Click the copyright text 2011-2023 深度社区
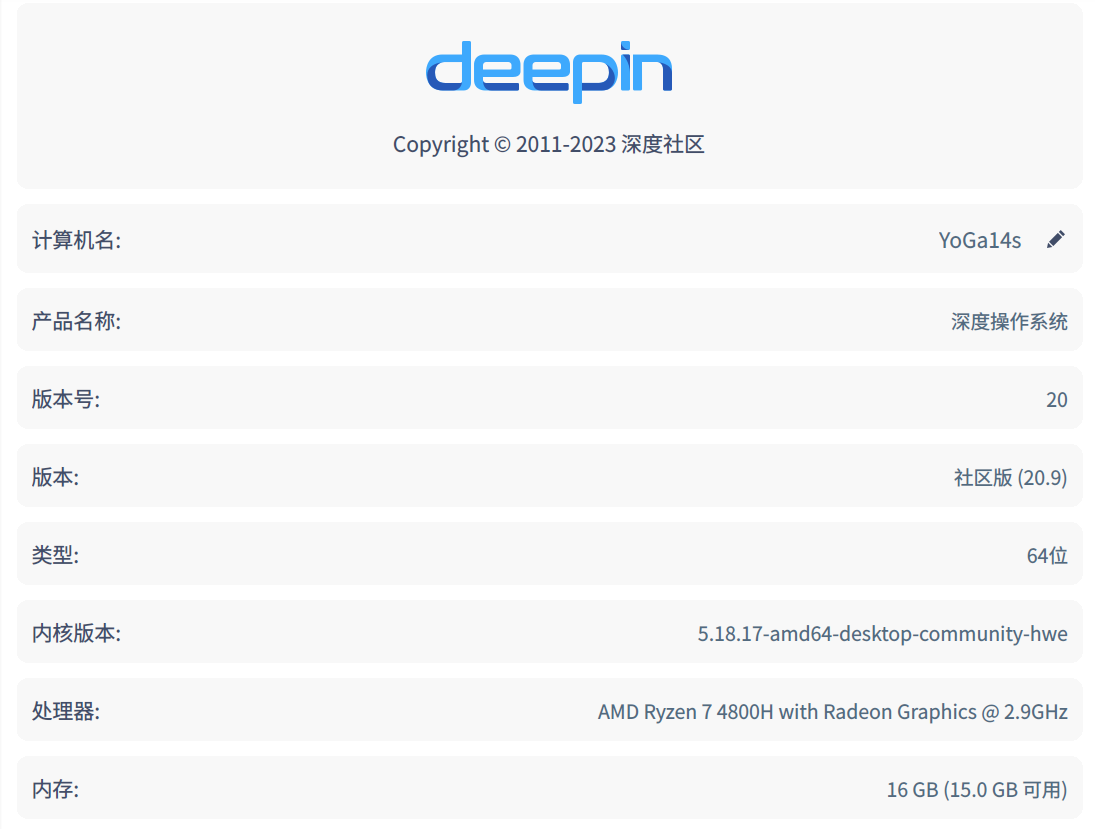The width and height of the screenshot is (1095, 829). point(549,145)
